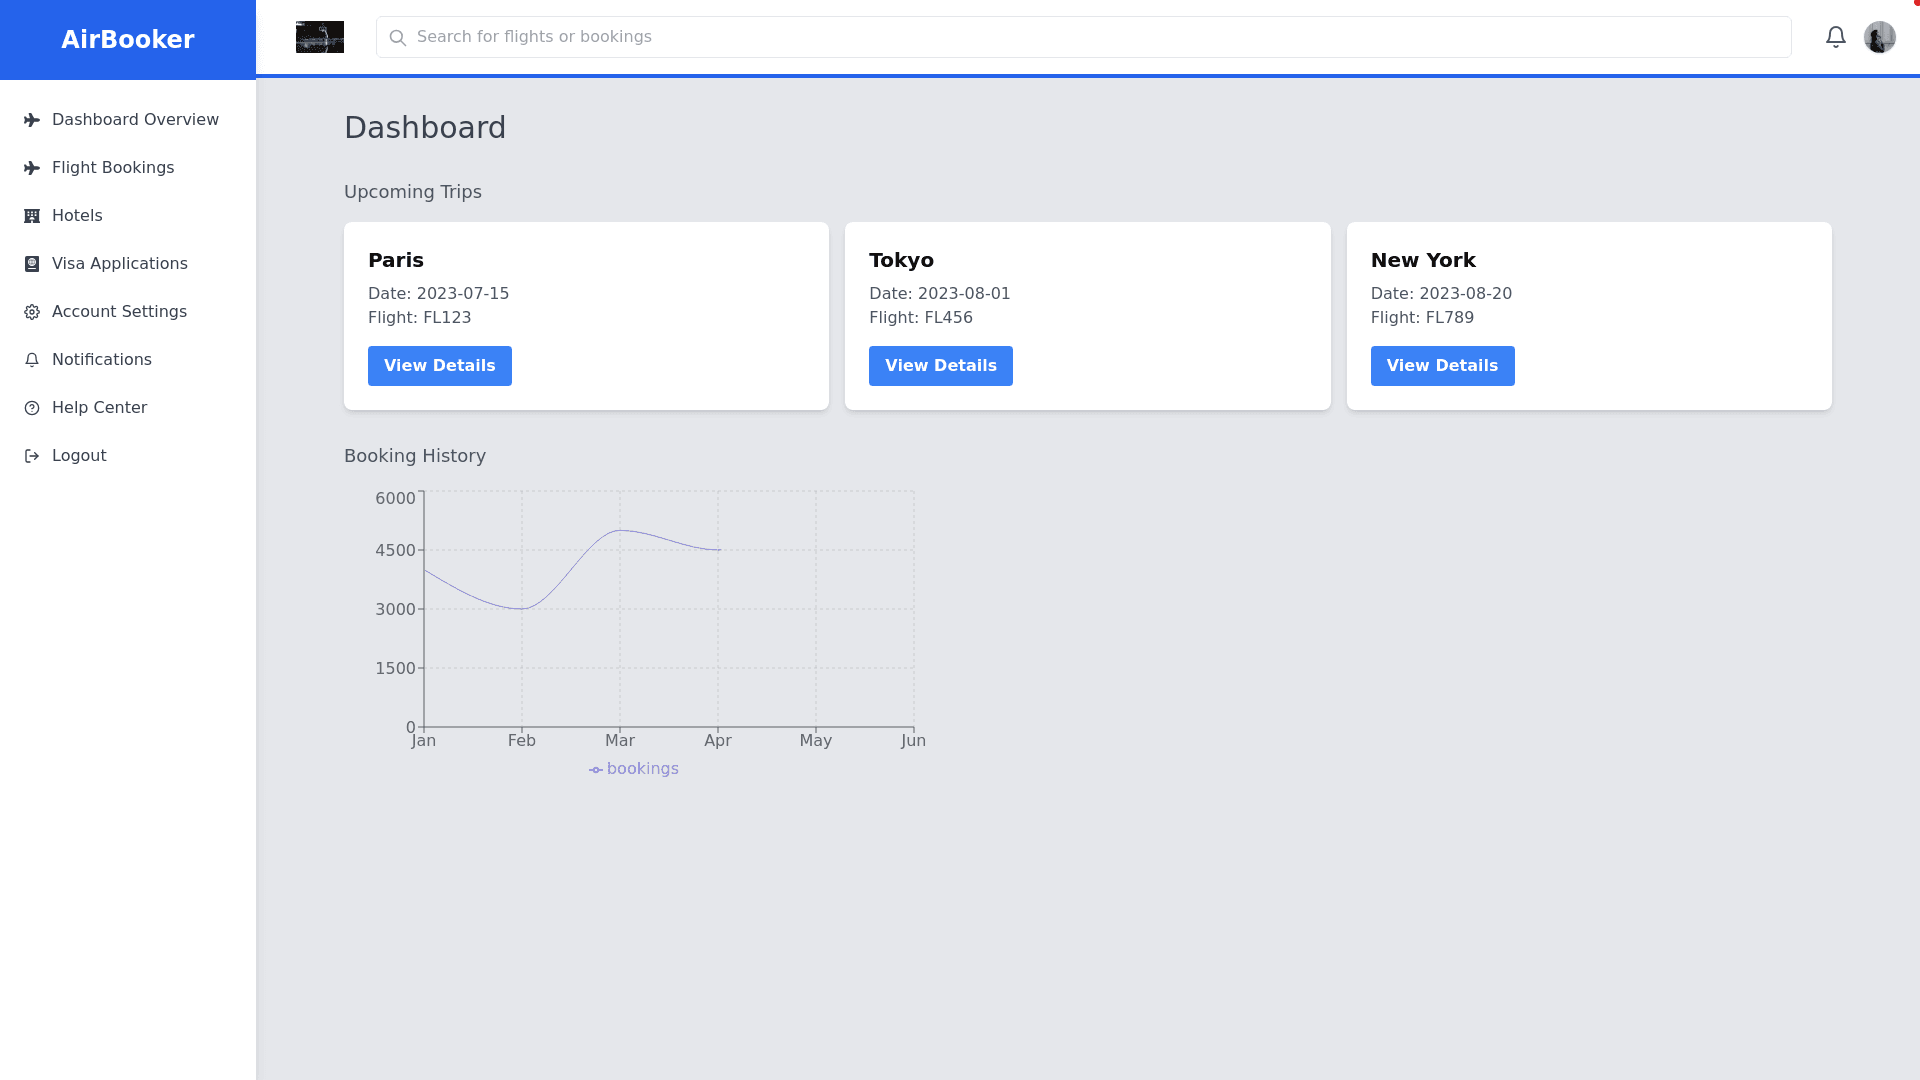Click the logout arrow icon in sidebar
The width and height of the screenshot is (1920, 1080).
32,456
